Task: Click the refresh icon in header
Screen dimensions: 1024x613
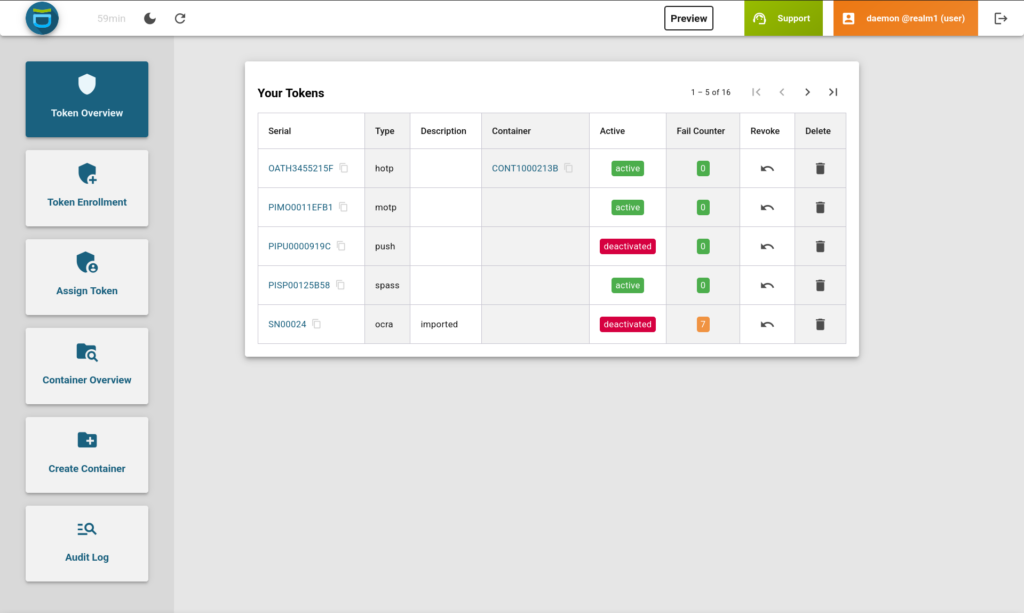Action: [180, 18]
